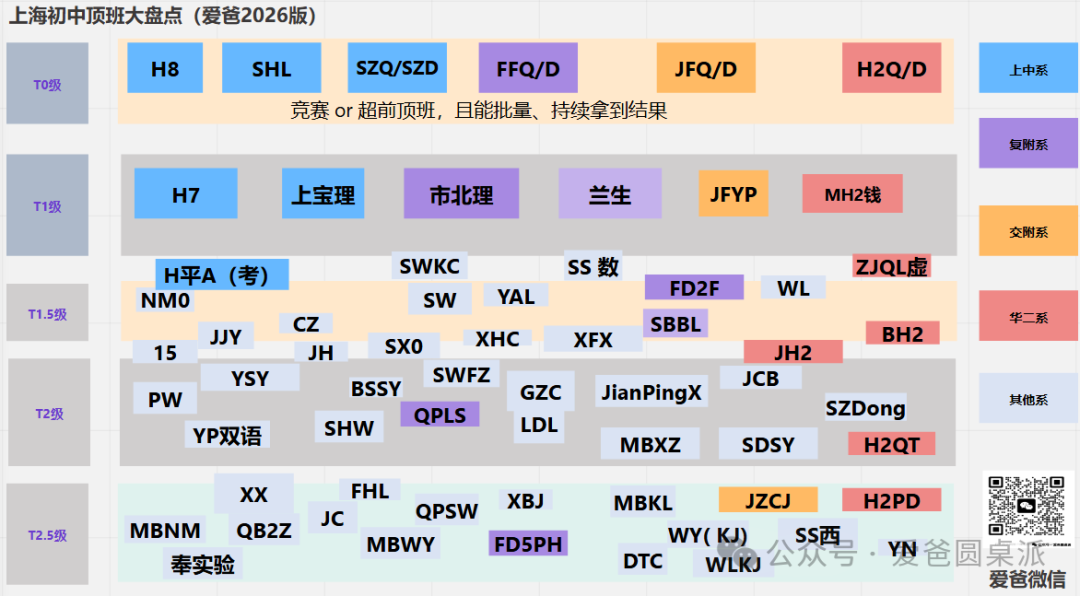Click the MBXZ label
This screenshot has width=1080, height=596.
[x=650, y=444]
